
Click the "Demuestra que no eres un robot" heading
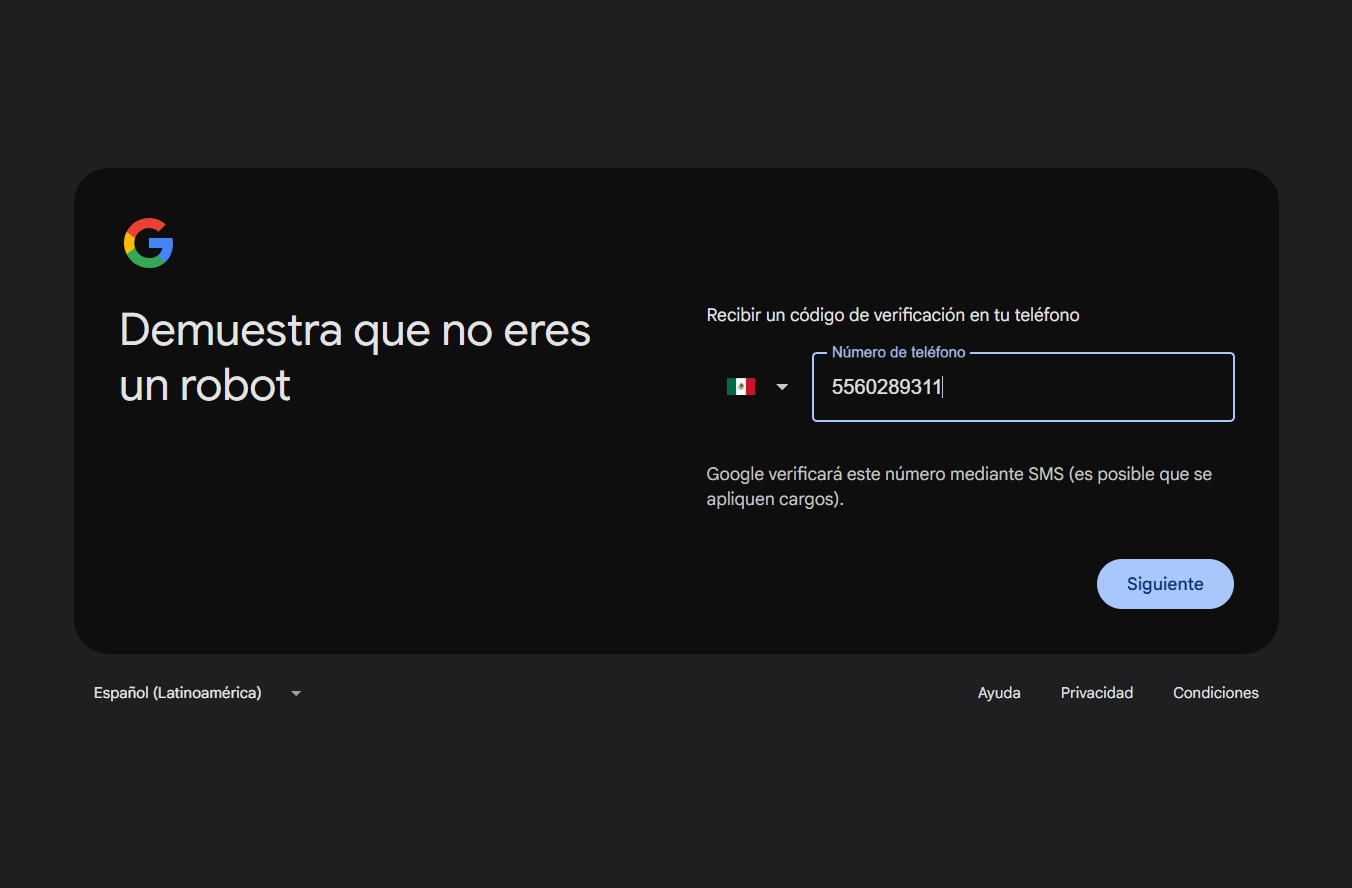[x=355, y=357]
